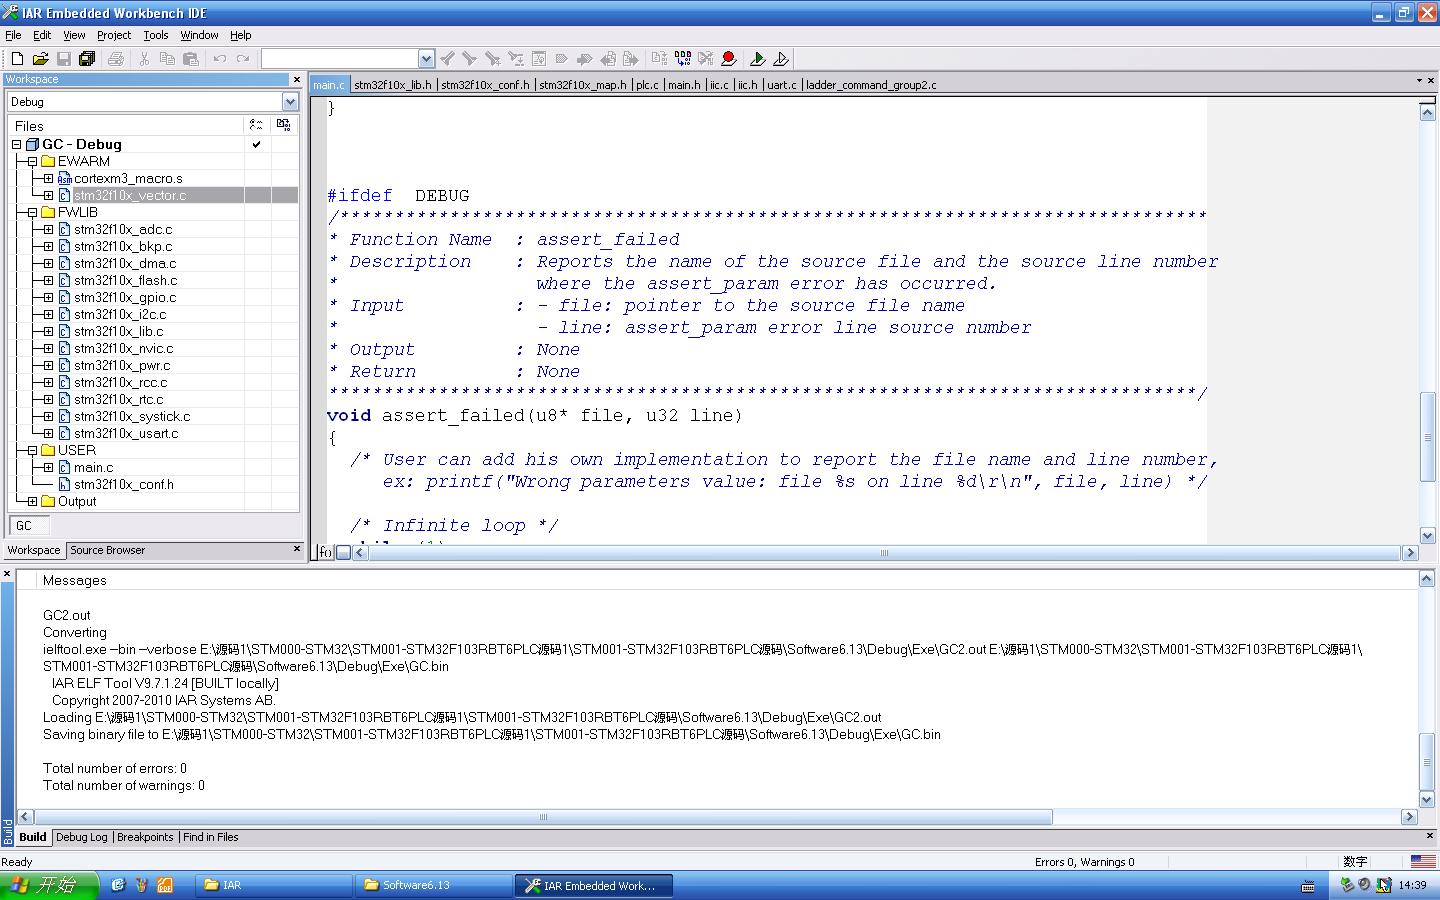Click Debug without Downloading icon
The height and width of the screenshot is (900, 1440).
point(781,59)
